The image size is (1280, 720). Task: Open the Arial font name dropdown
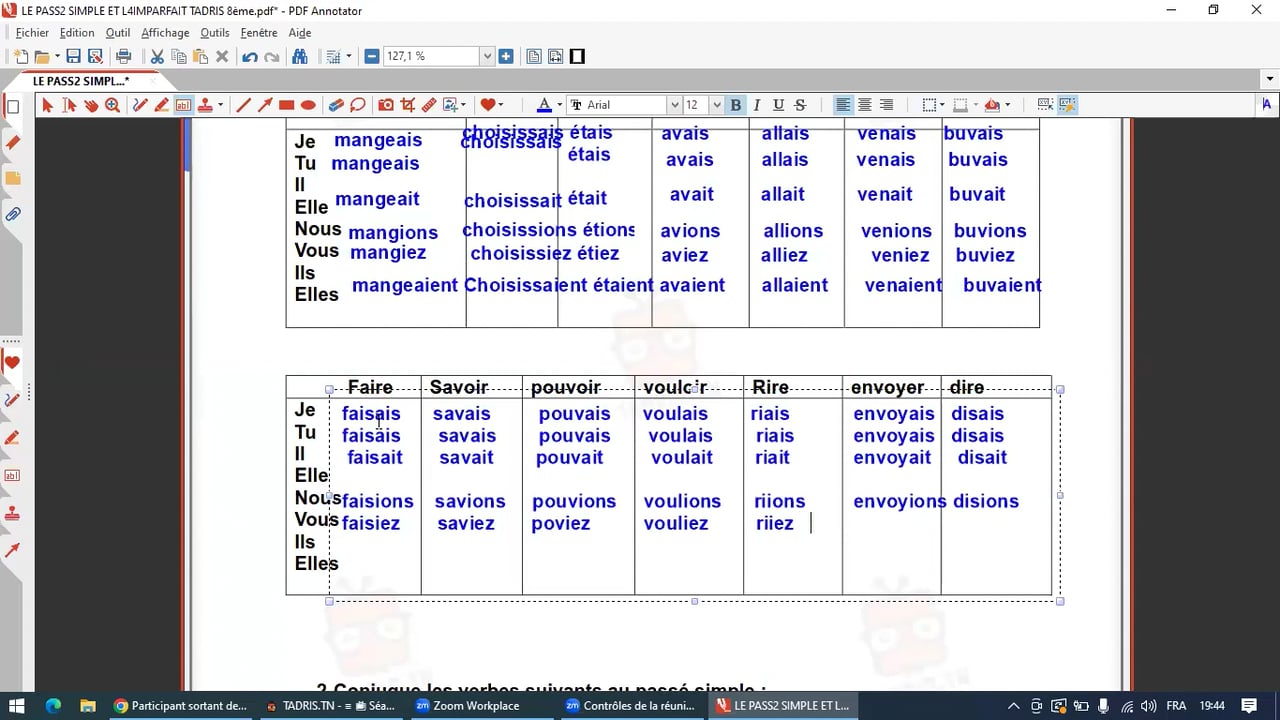point(674,105)
